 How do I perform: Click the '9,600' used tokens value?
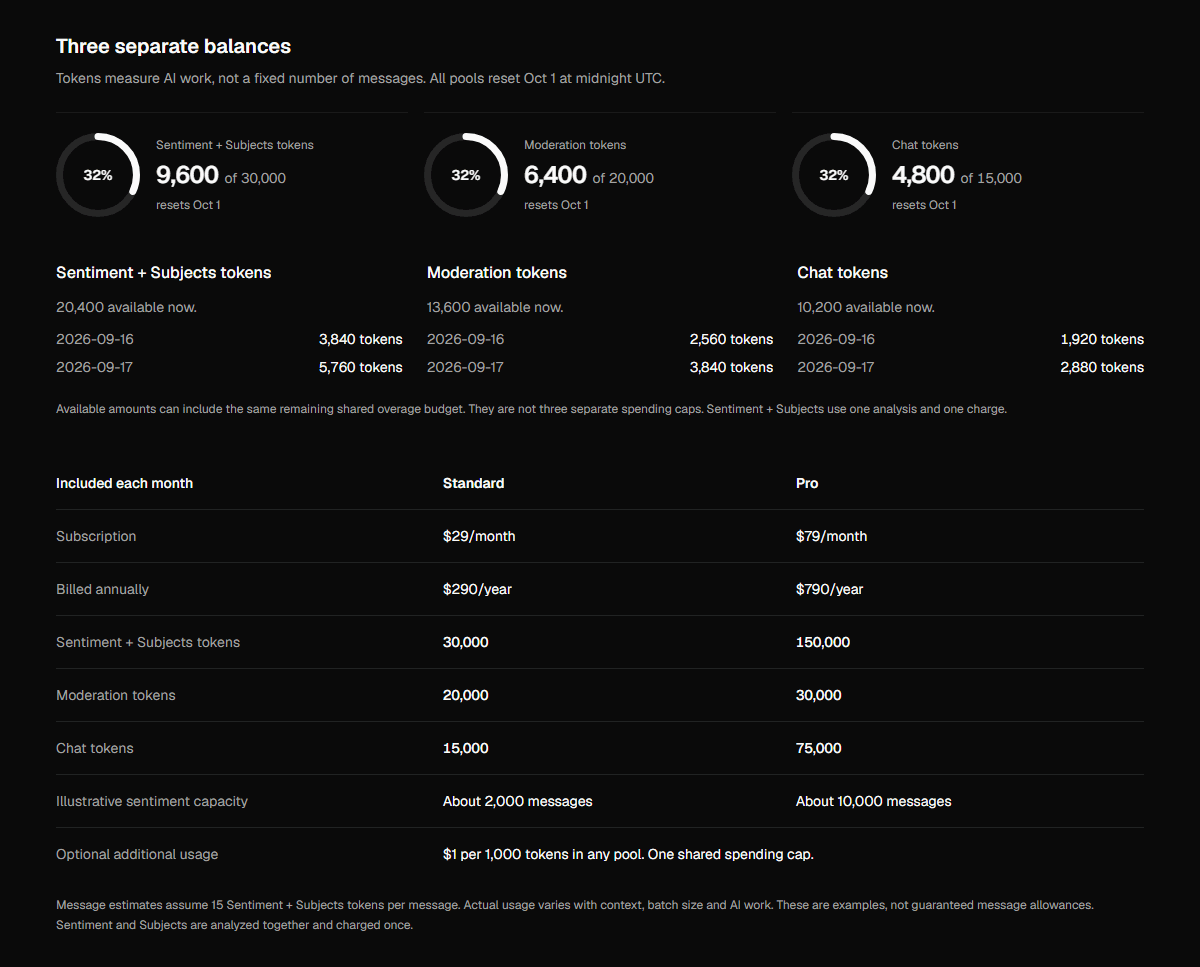click(x=187, y=175)
